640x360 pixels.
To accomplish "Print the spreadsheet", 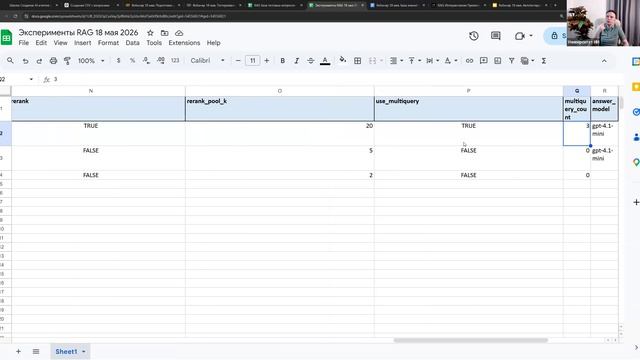I will click(53, 61).
